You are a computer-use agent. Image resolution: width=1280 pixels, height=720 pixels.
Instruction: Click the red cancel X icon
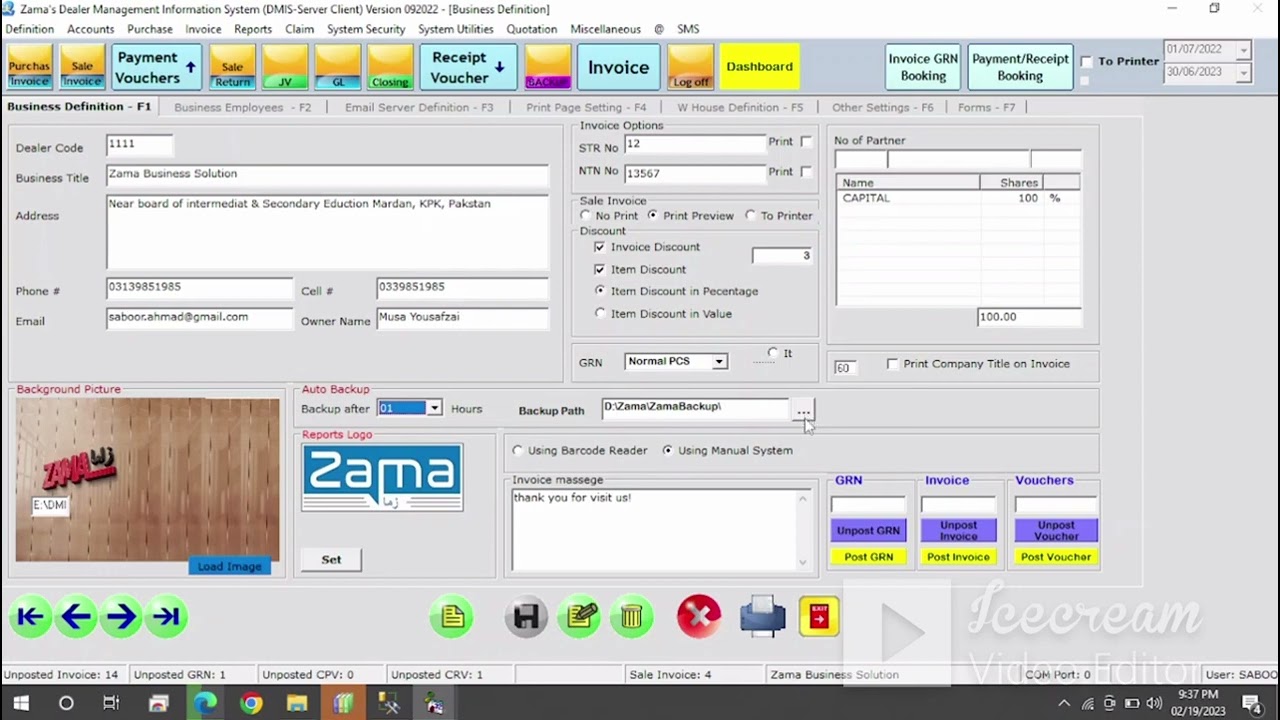699,617
